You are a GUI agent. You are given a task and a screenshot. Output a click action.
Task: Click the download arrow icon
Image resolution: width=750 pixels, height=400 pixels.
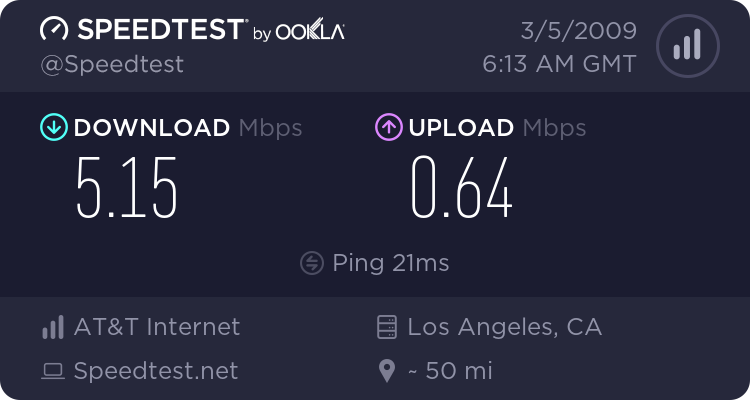53,128
